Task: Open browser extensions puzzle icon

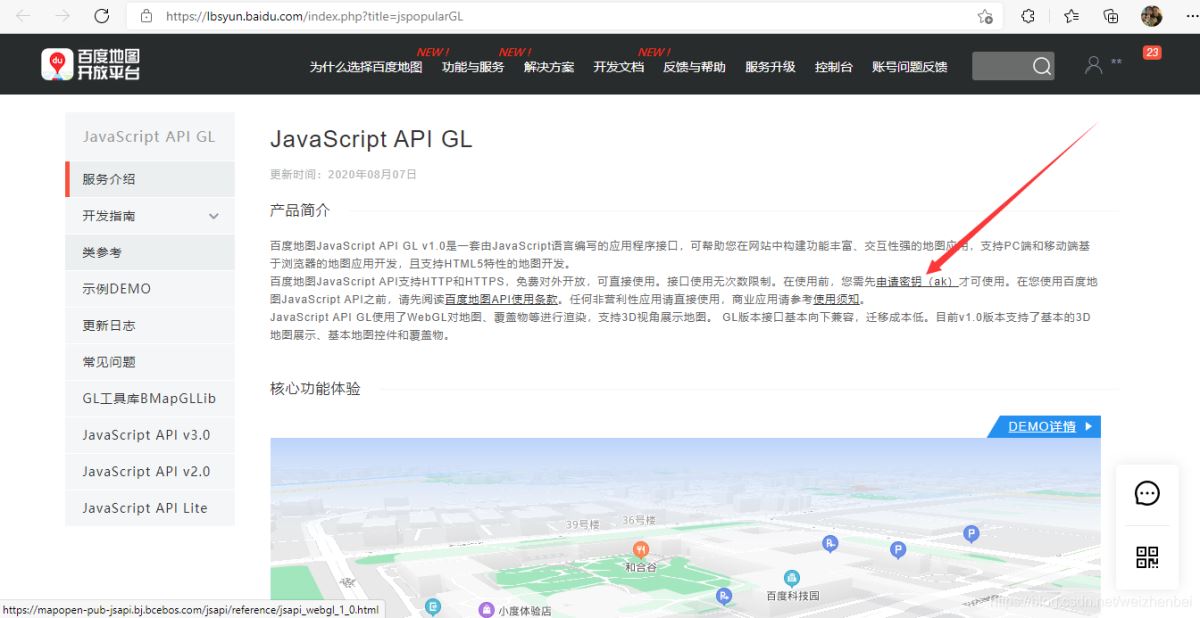Action: click(1028, 16)
